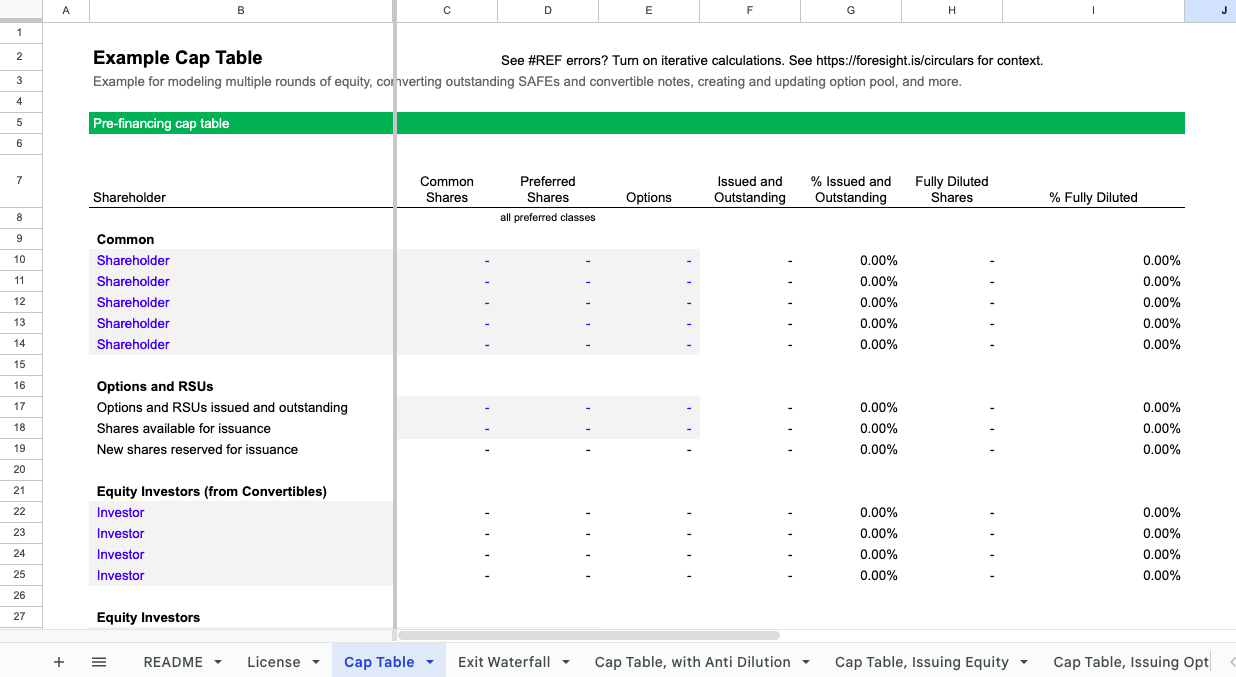Open README tab dropdown arrow
The image size is (1236, 677).
click(217, 662)
